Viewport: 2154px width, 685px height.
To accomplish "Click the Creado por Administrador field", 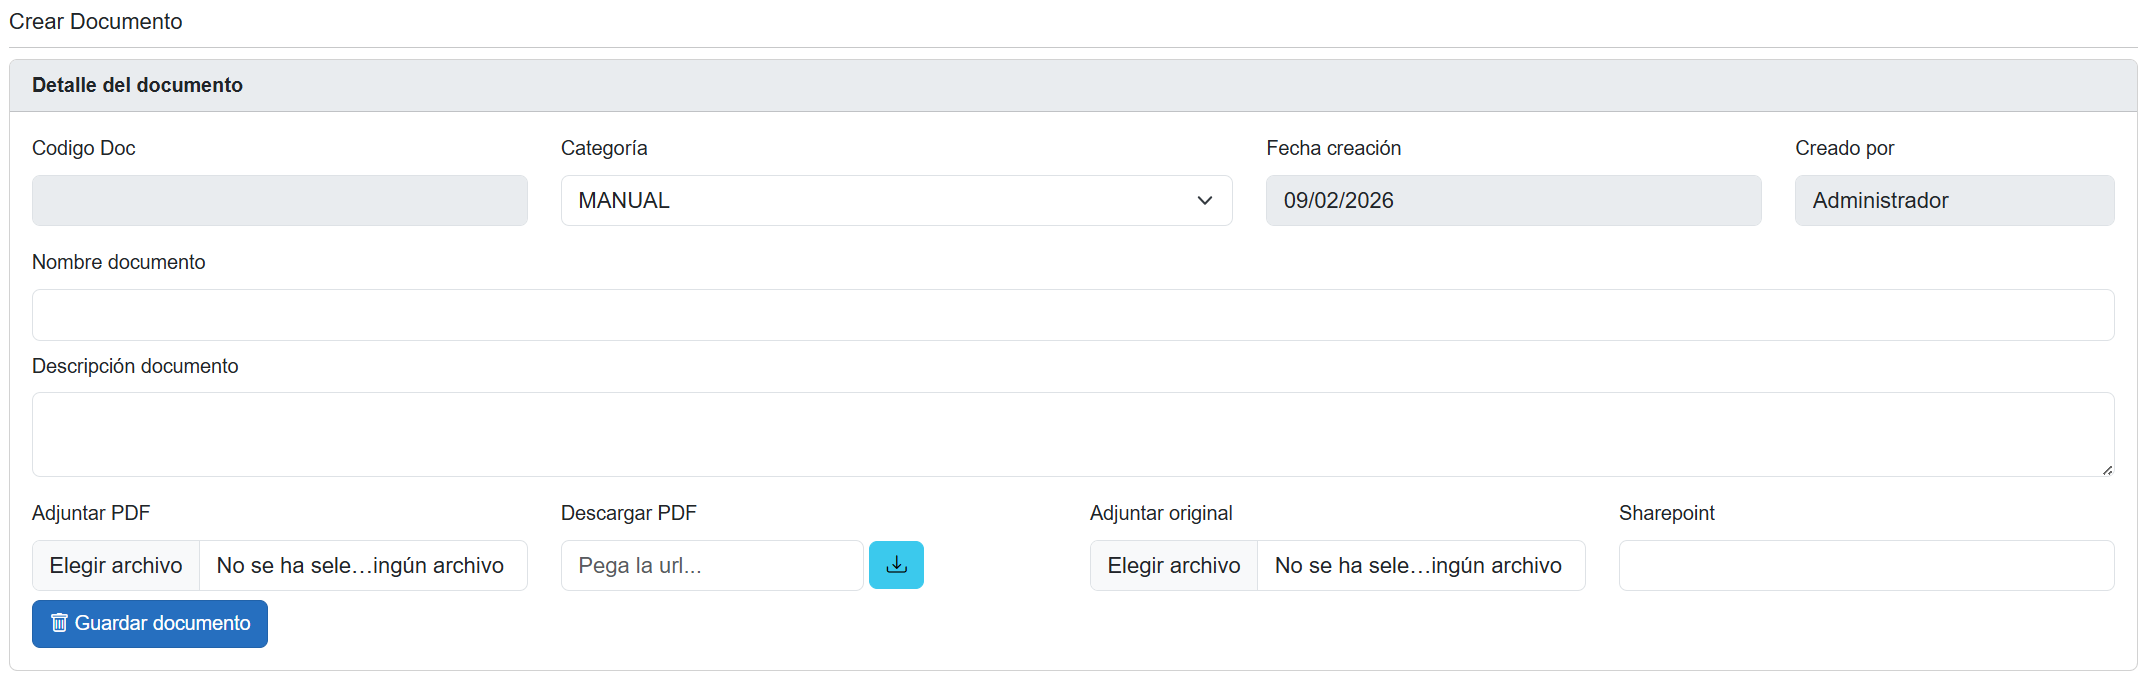I will (1953, 201).
